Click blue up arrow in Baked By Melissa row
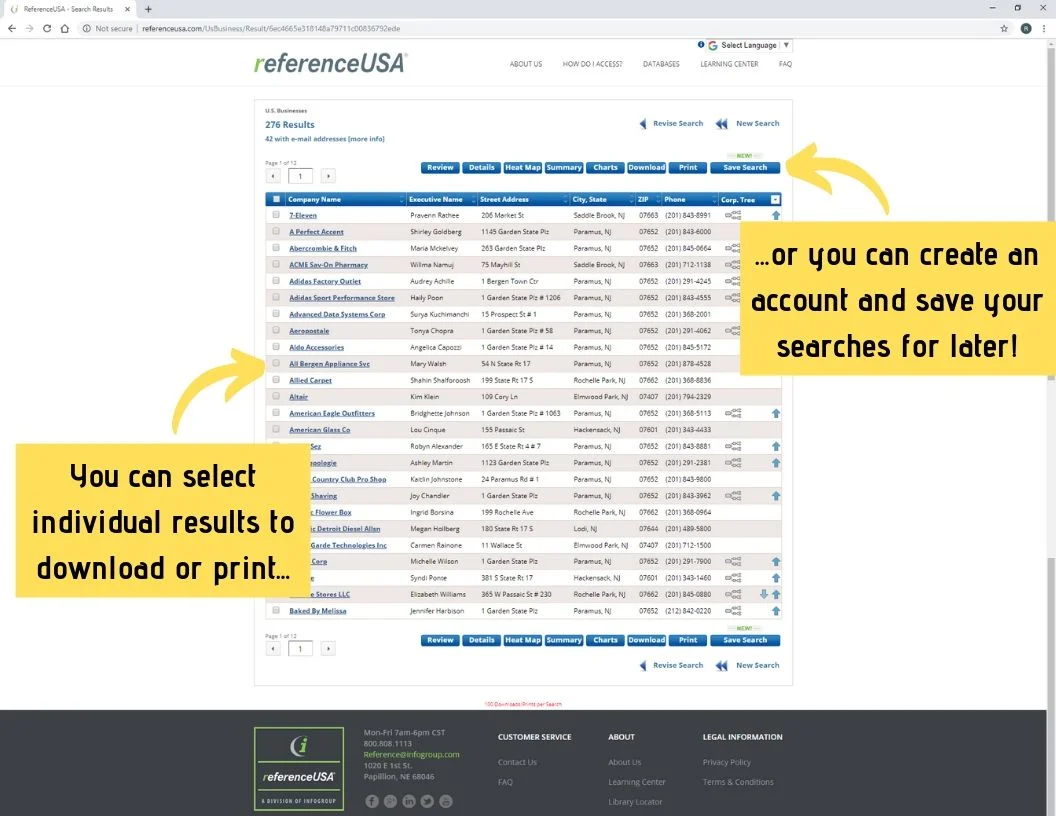1056x816 pixels. pos(776,611)
